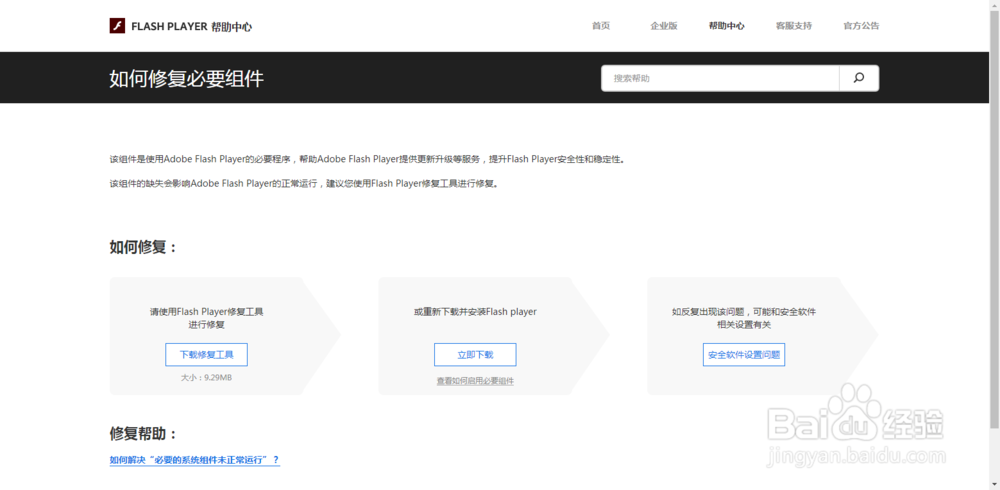This screenshot has width=1000, height=490.
Task: Focus the 搜索帮助 search field
Action: click(720, 78)
